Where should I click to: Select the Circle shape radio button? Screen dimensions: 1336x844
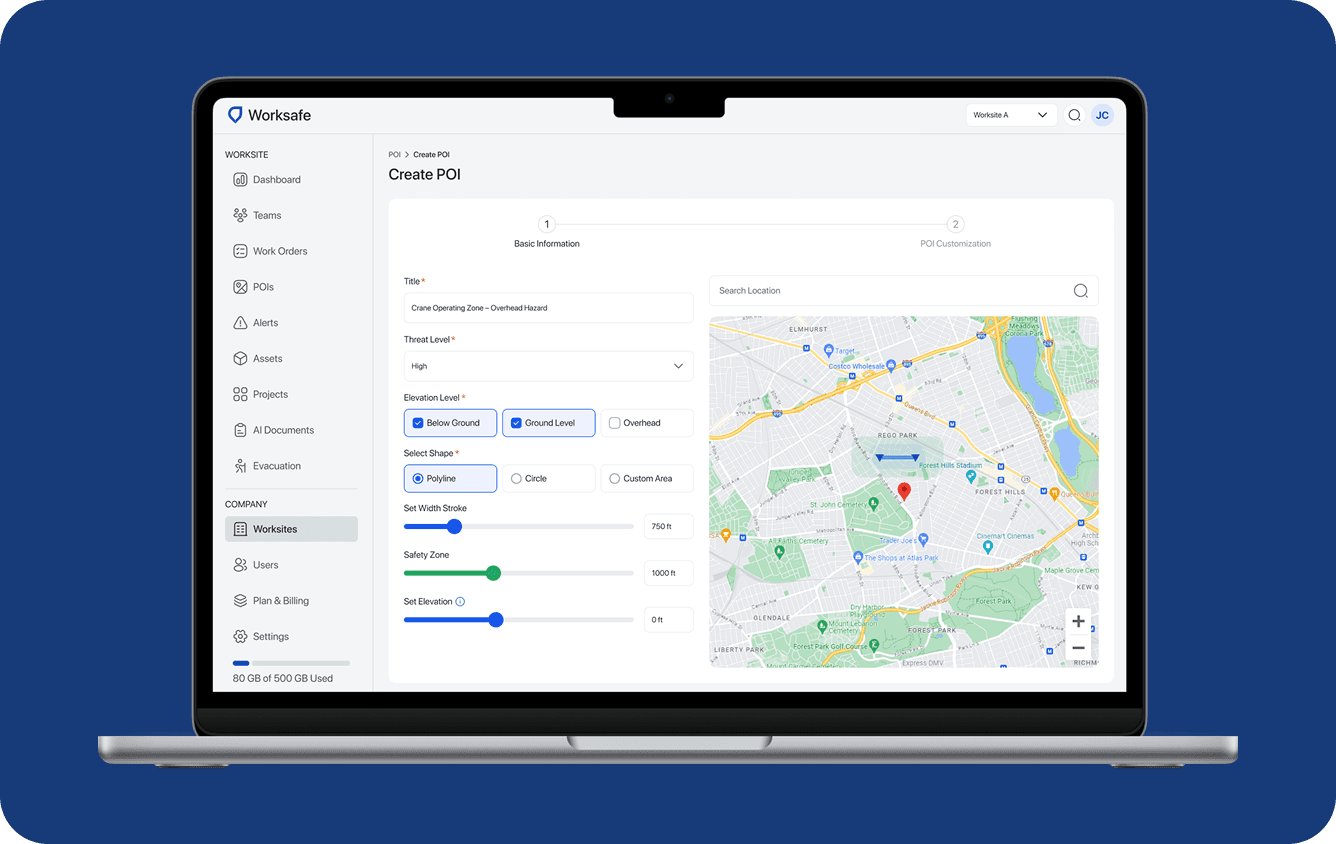tap(516, 479)
